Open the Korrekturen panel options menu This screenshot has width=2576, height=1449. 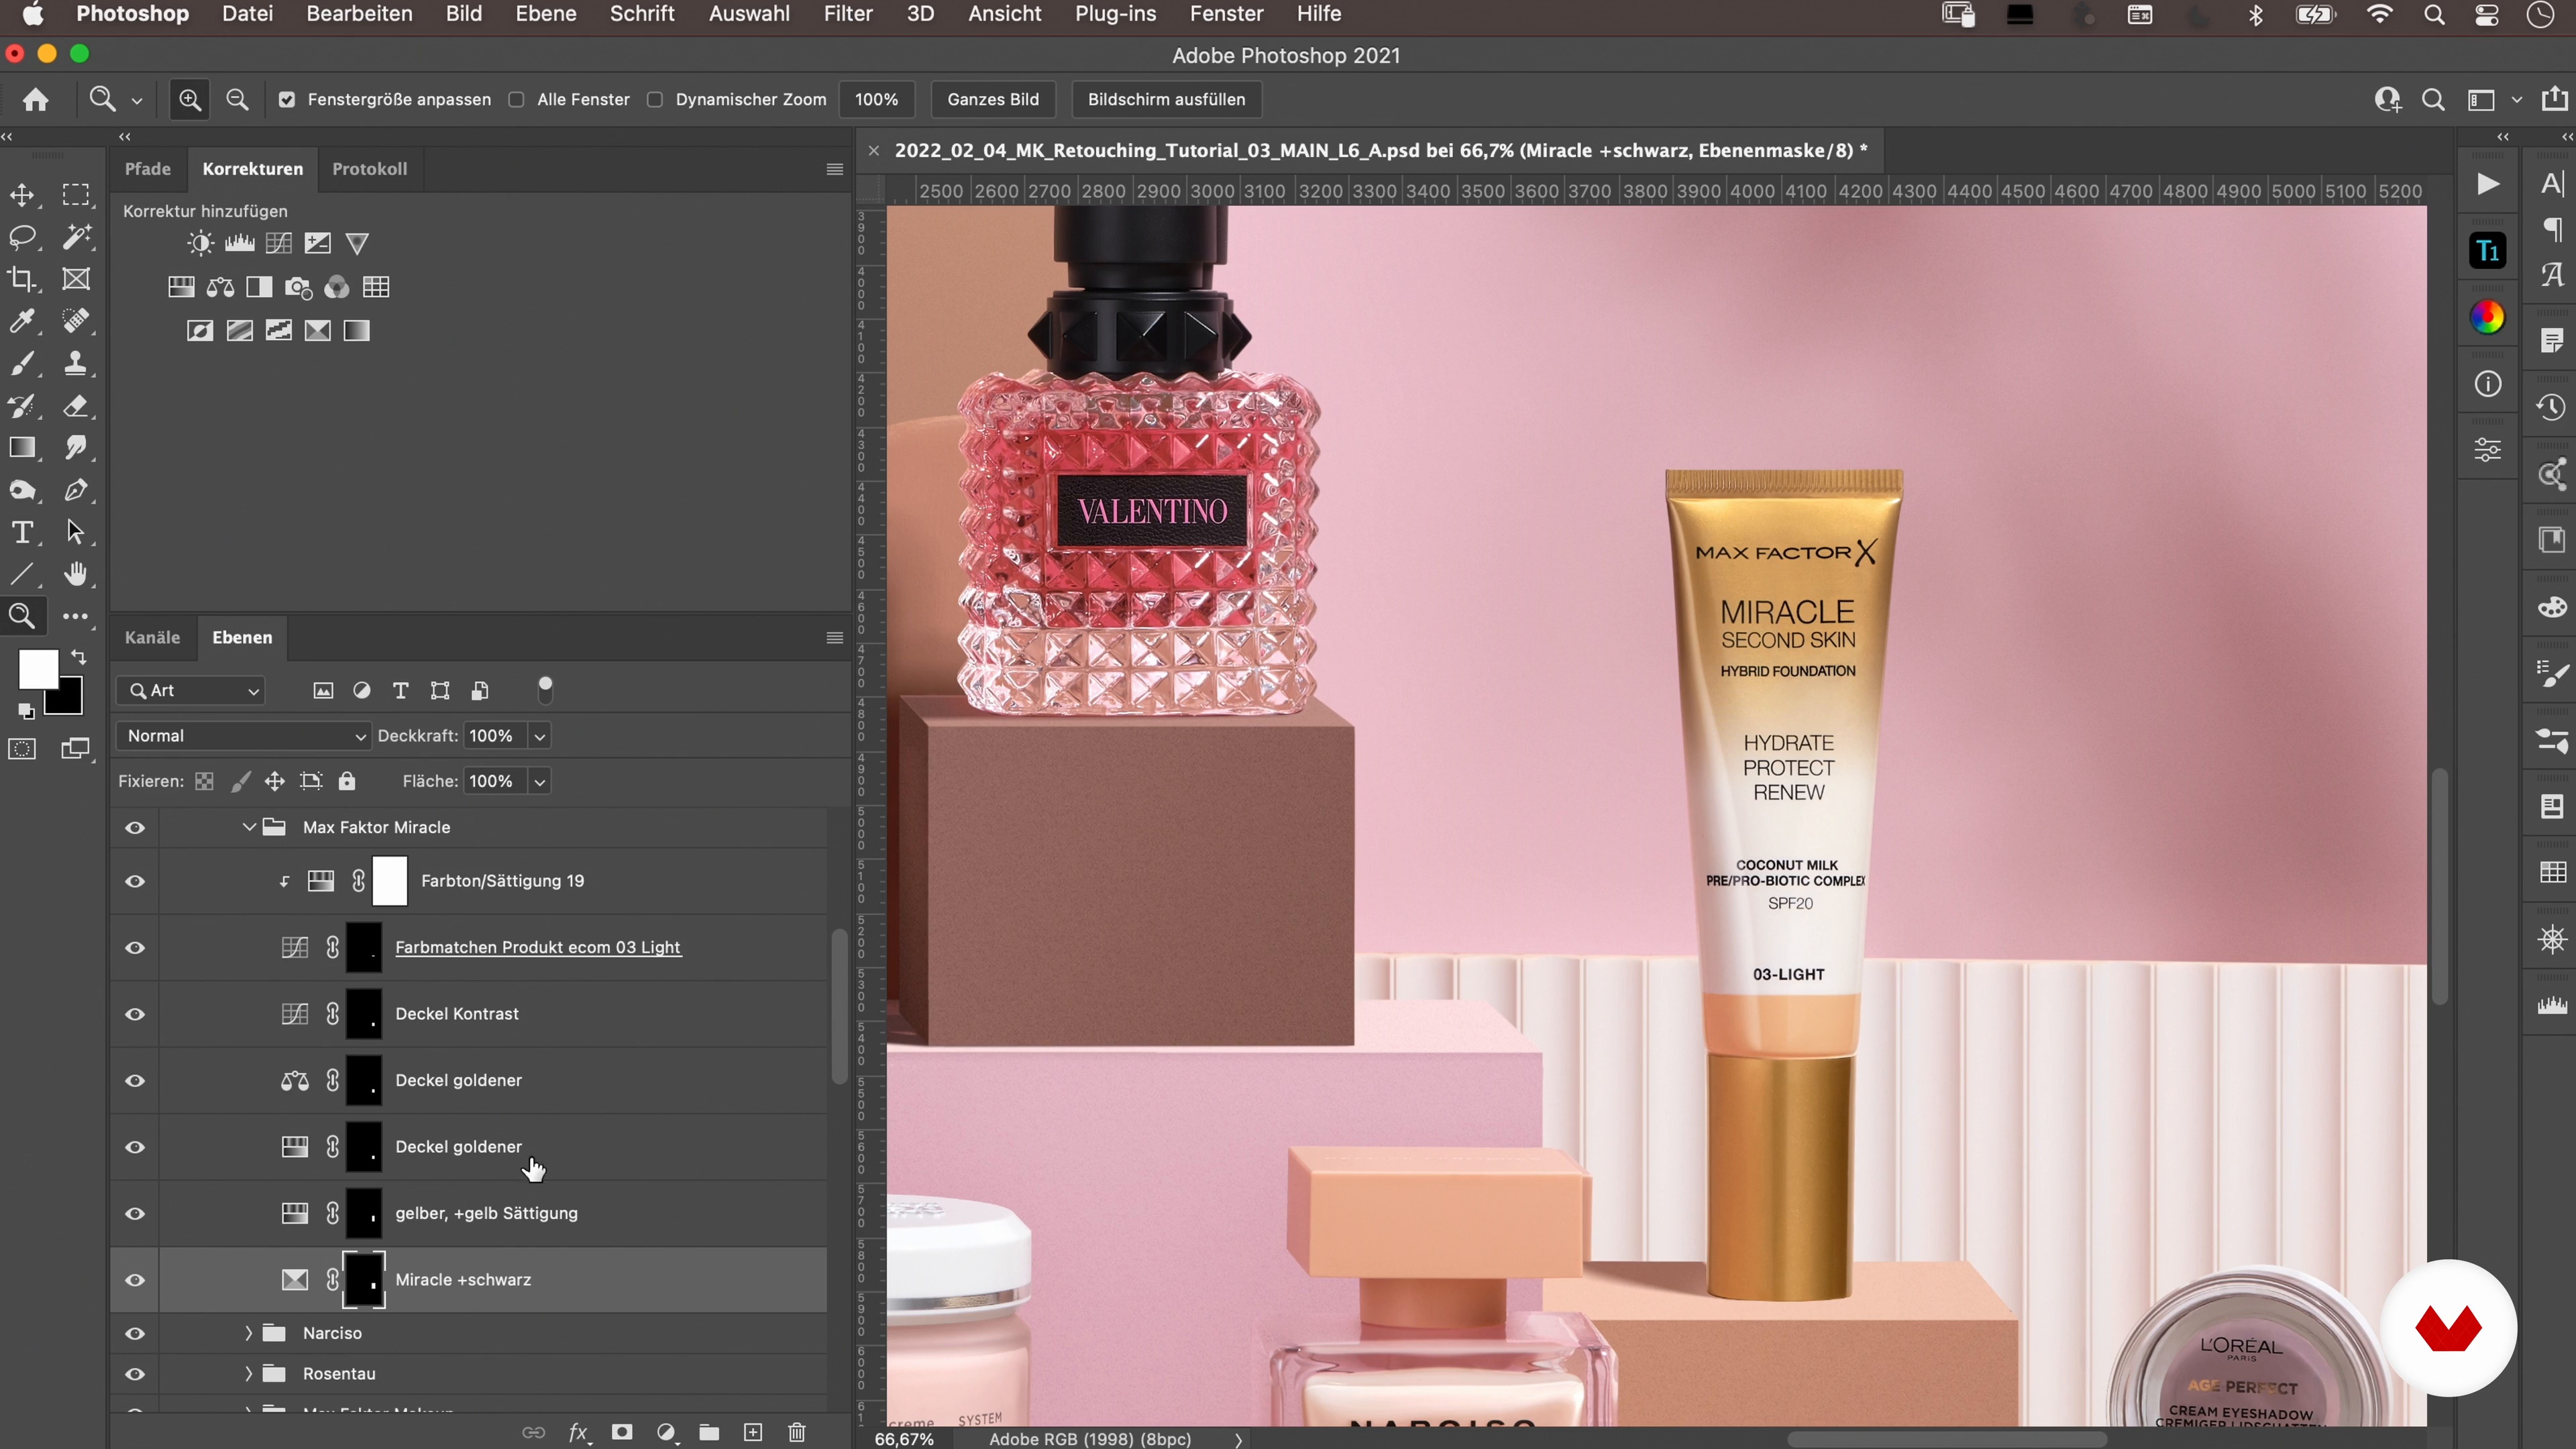(835, 169)
